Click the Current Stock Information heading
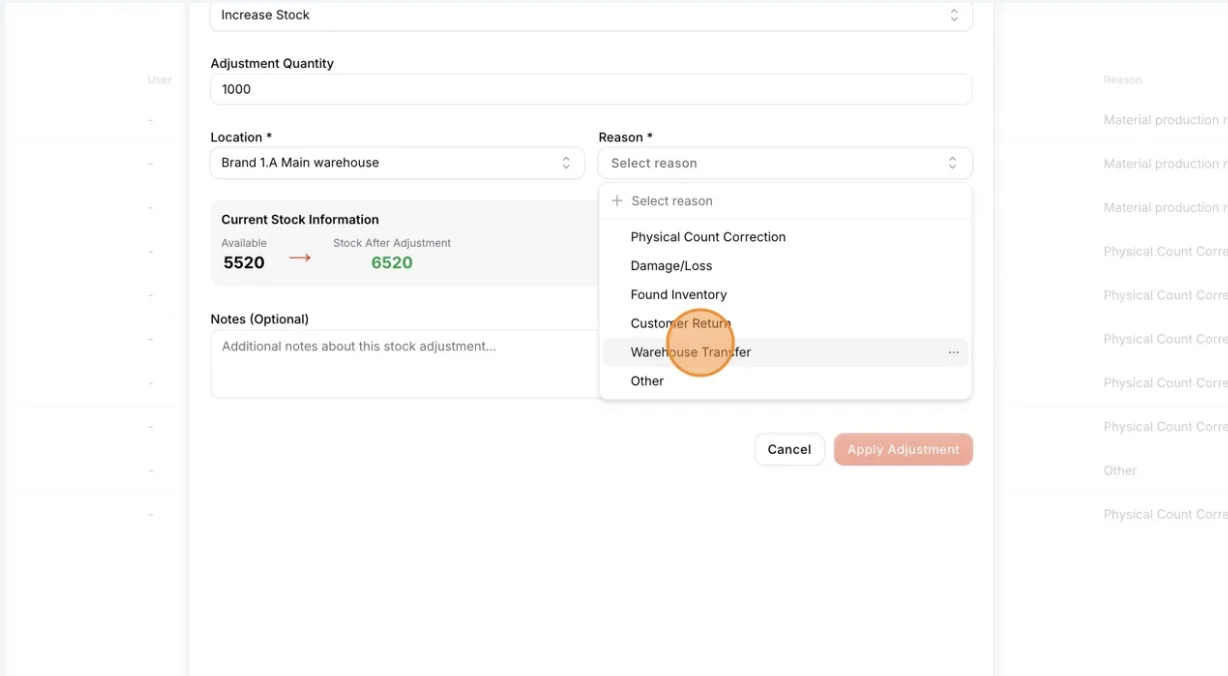 300,220
